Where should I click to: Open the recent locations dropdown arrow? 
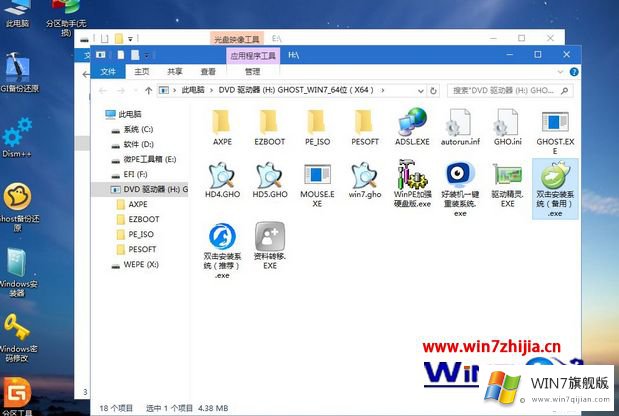point(135,91)
